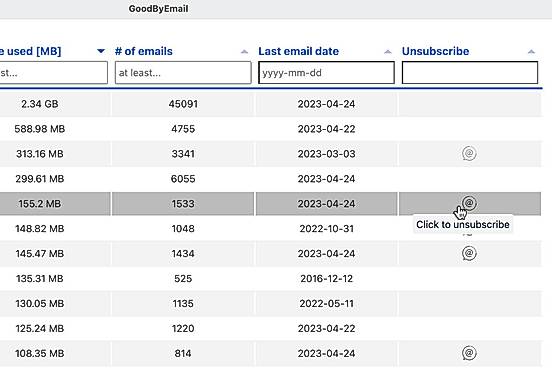Focus the space used filter field
The width and height of the screenshot is (552, 368).
[x=54, y=73]
